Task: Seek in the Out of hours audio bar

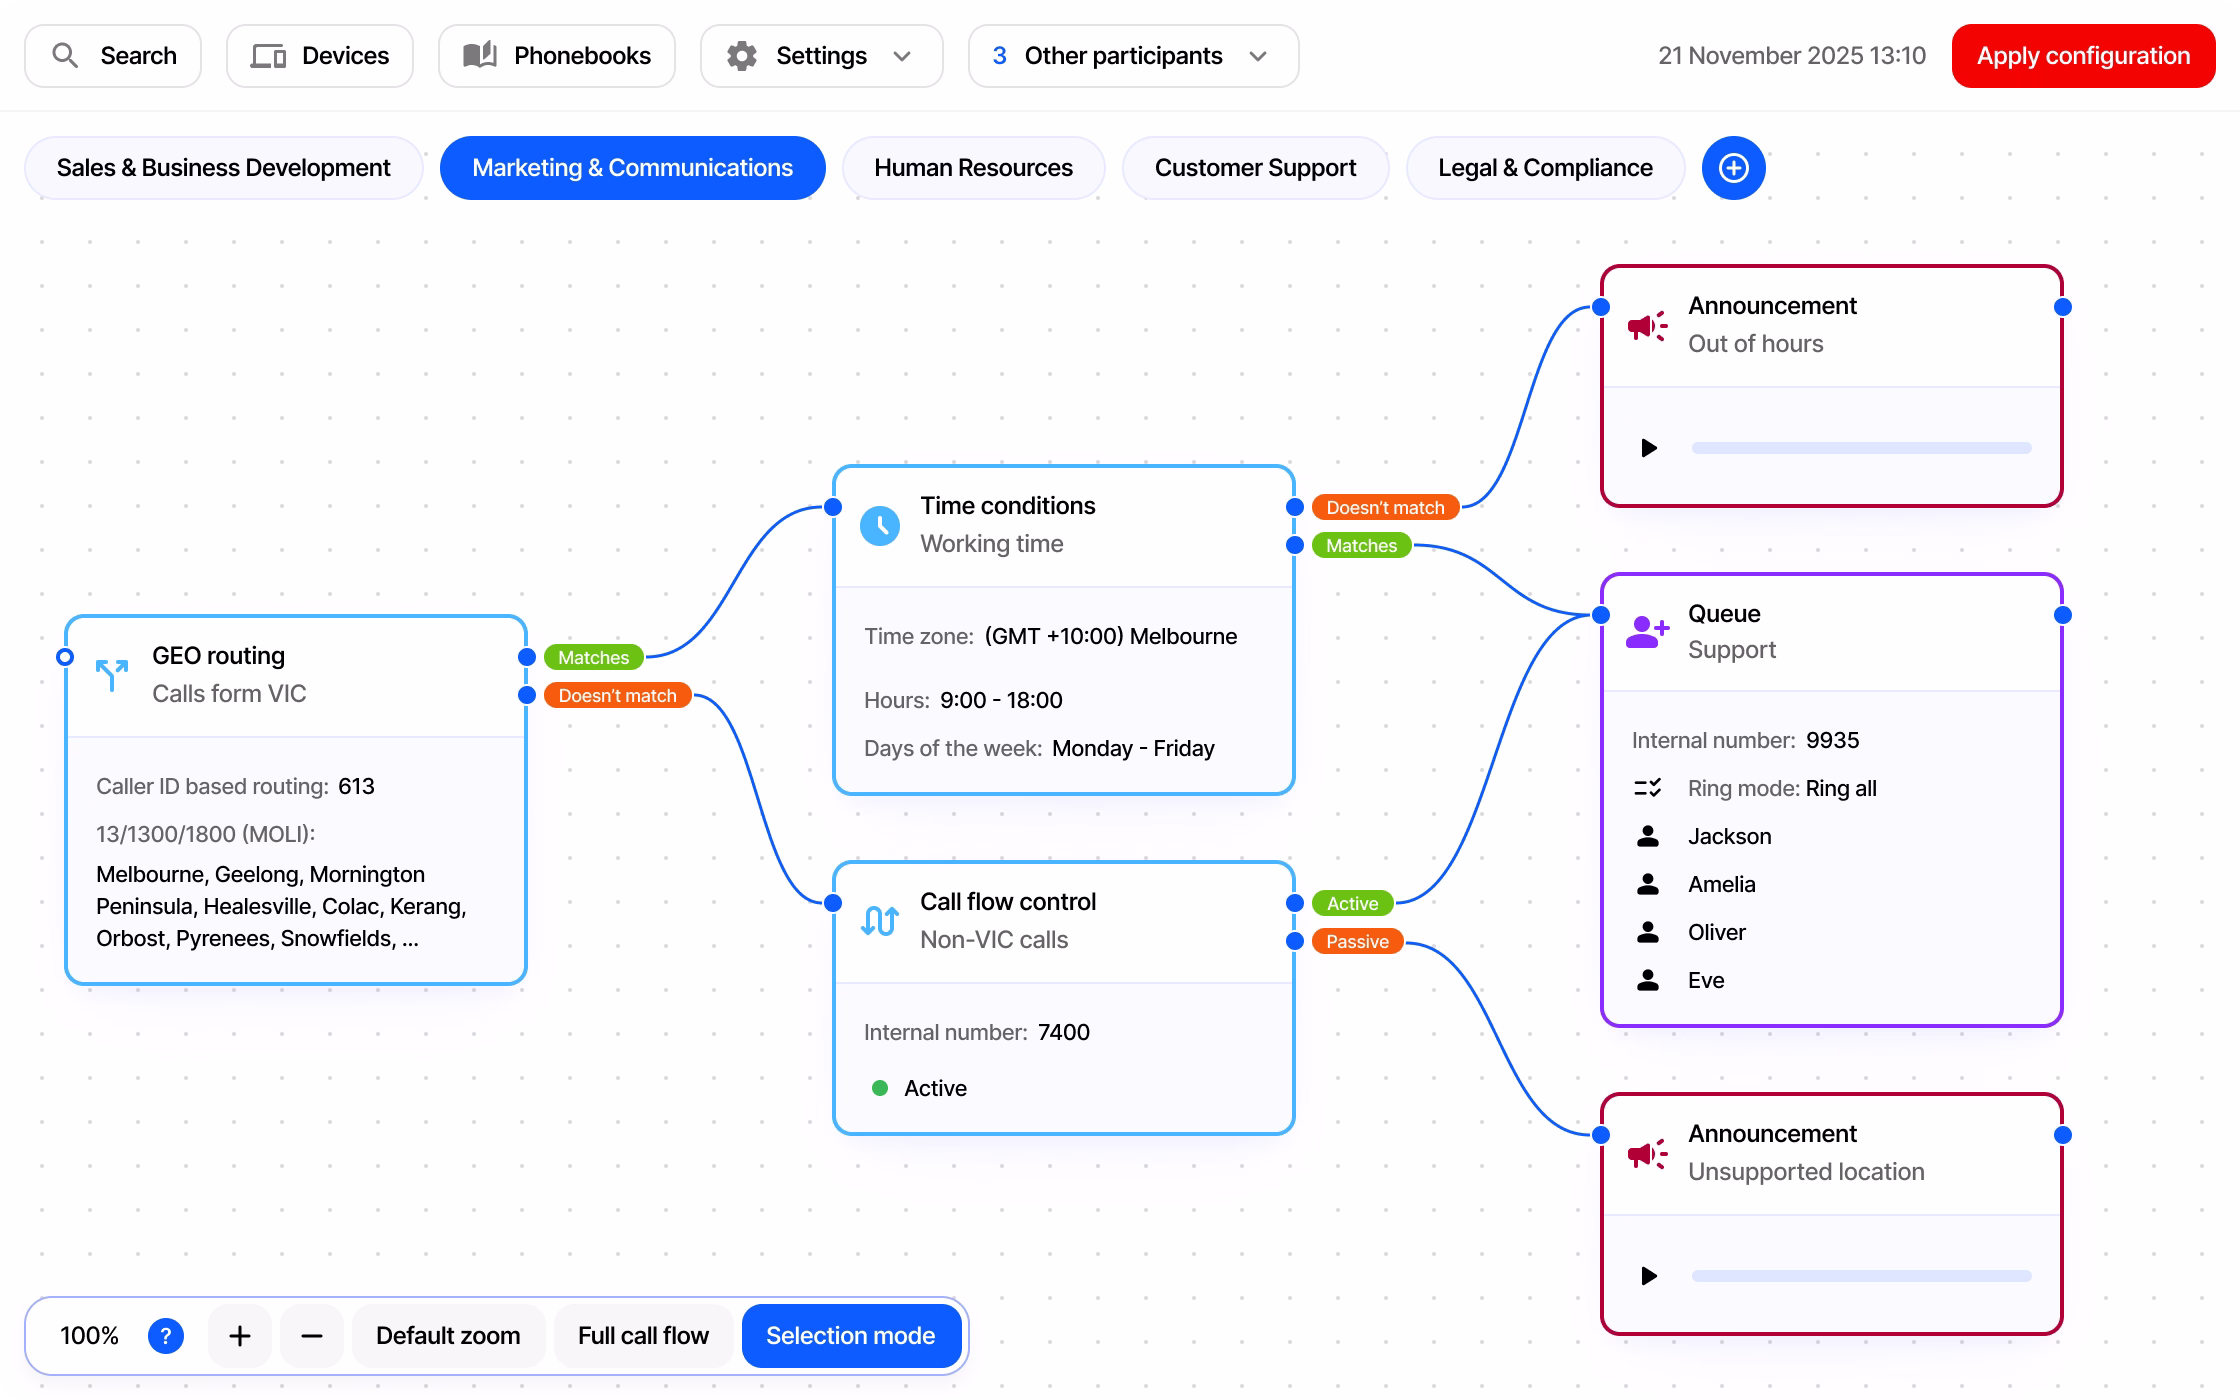Action: [1861, 448]
